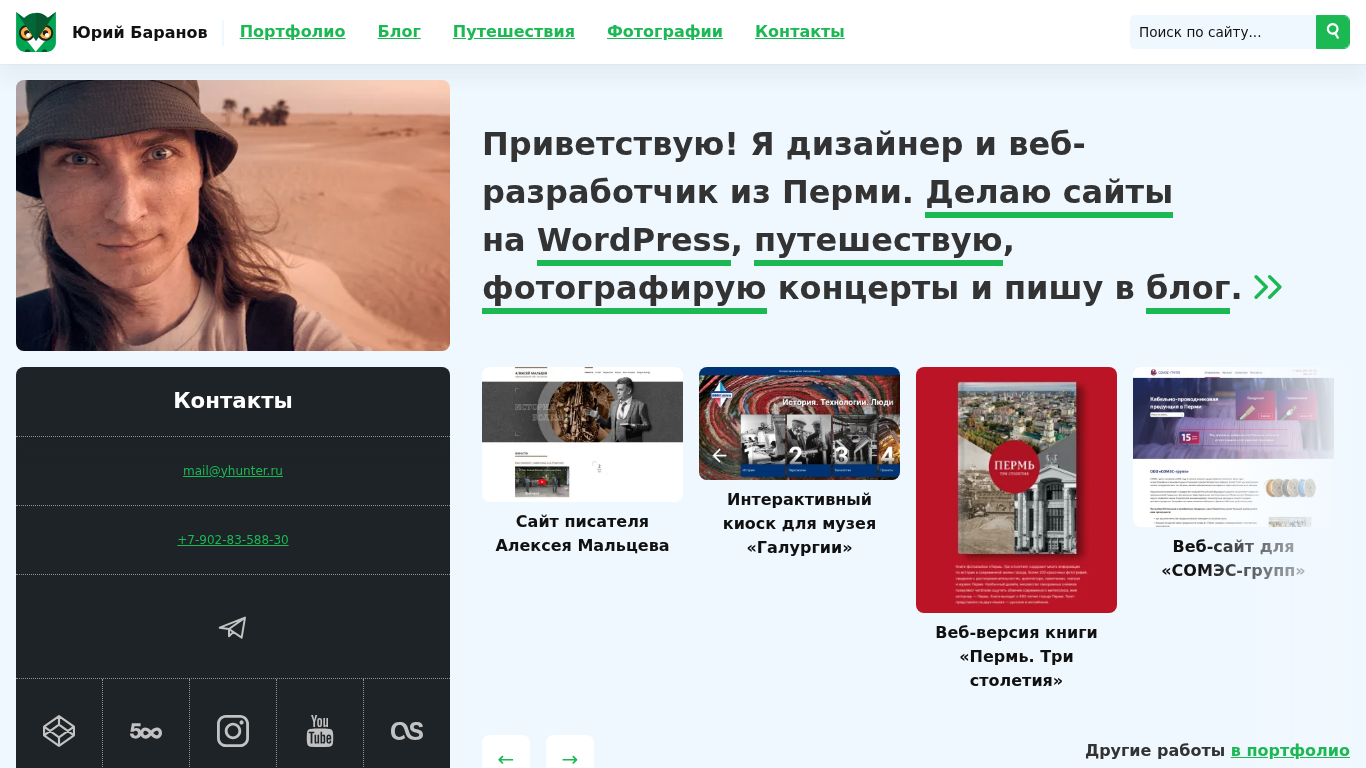
Task: Click the green double-chevron after the headline
Action: [x=1268, y=288]
